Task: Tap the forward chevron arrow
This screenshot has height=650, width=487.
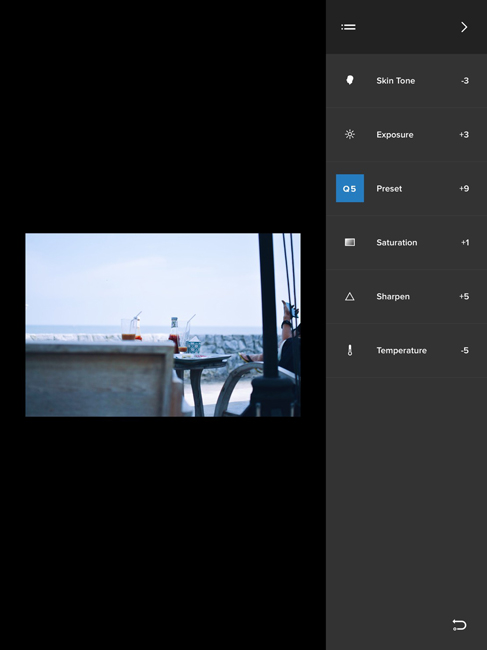Action: point(464,27)
